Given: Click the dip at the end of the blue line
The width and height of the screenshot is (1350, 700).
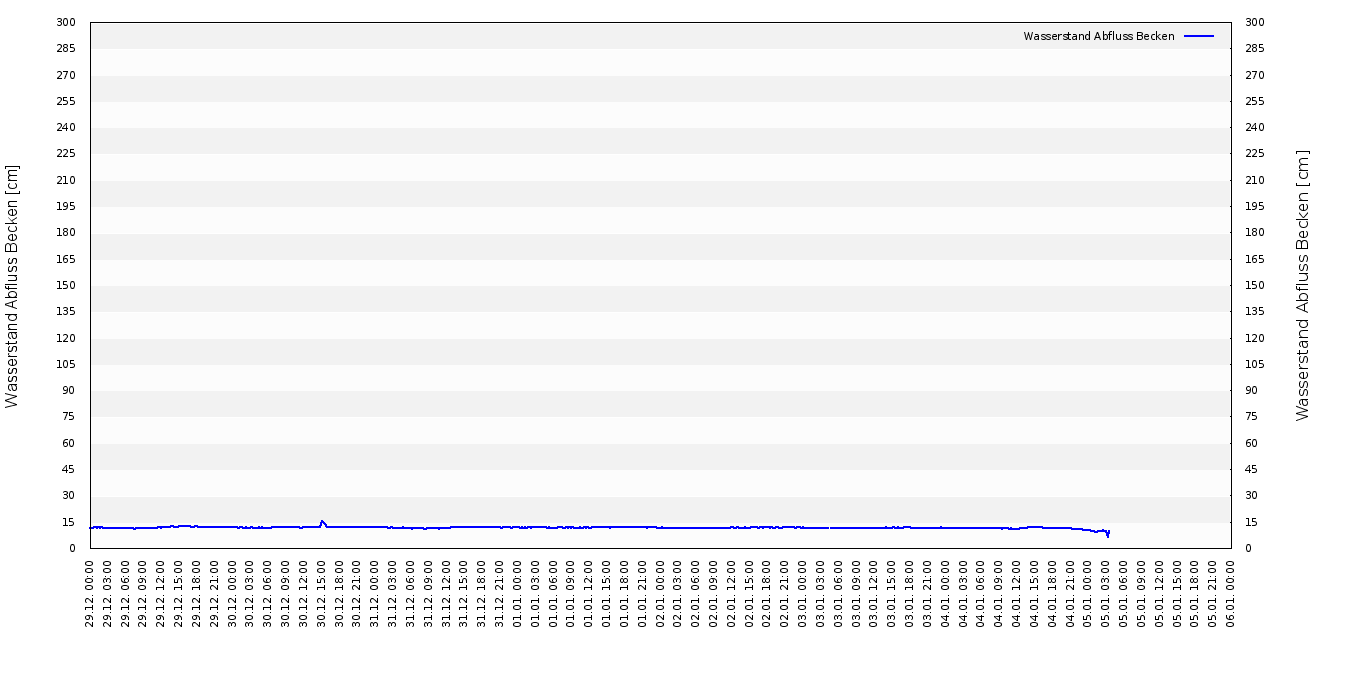Looking at the screenshot, I should [1107, 535].
